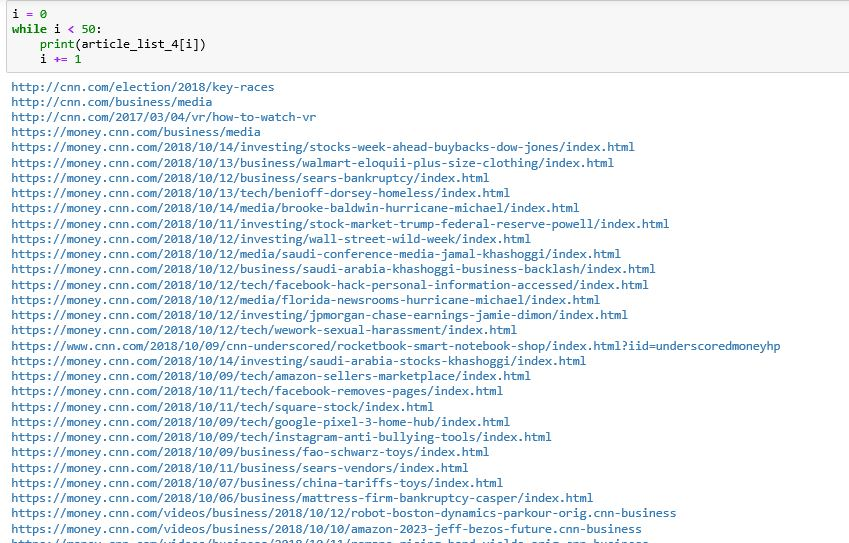Viewport: 849px width, 543px height.
Task: Open the saudi-conference-media-jamal-khashoggi link
Action: [x=316, y=254]
